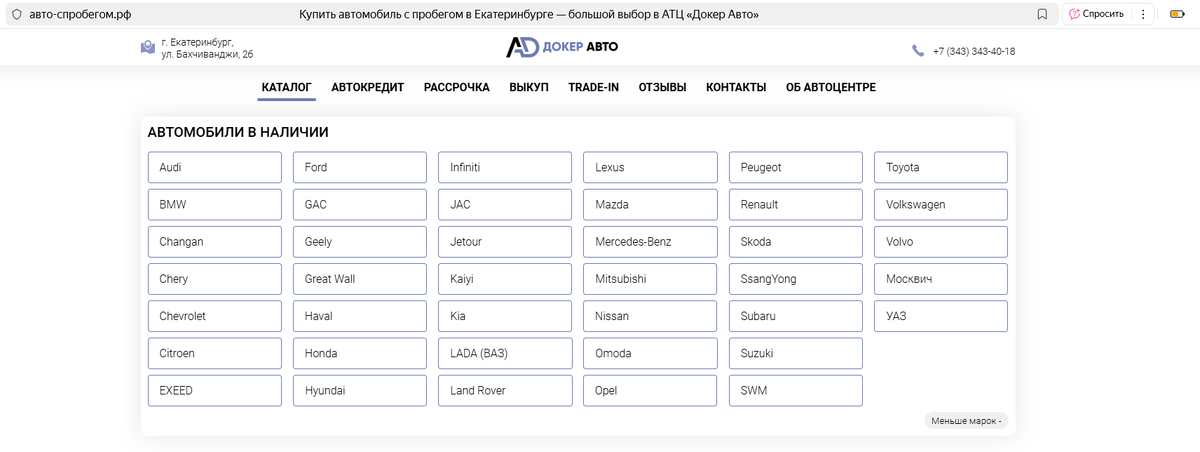Open the Отзывы page
1200x452 pixels.
coord(663,87)
